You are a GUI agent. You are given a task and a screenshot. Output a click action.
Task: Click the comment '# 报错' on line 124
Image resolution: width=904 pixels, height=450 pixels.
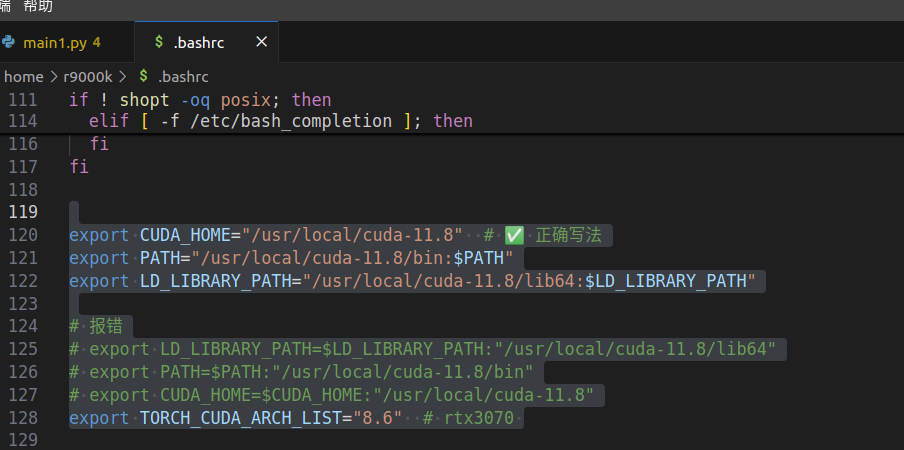(96, 326)
